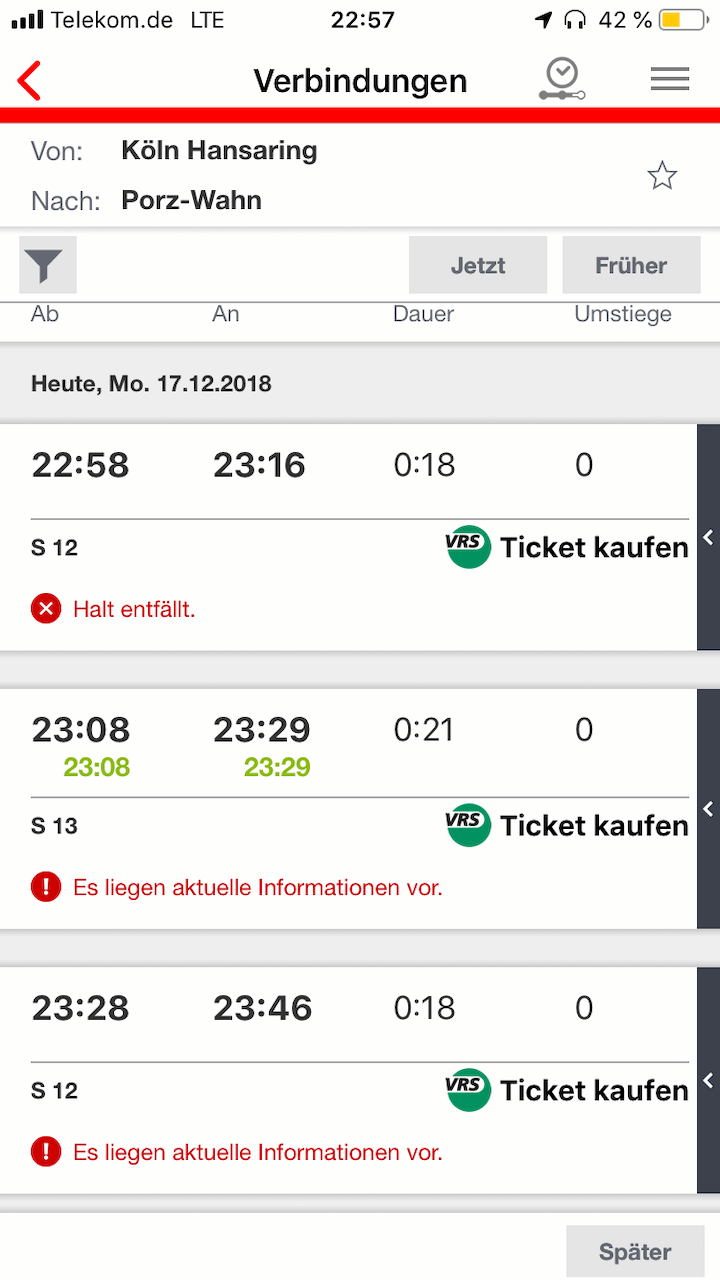Screen dimensions: 720x1280
Task: Expand side arrow of 23:28 connection
Action: pyautogui.click(x=708, y=1080)
